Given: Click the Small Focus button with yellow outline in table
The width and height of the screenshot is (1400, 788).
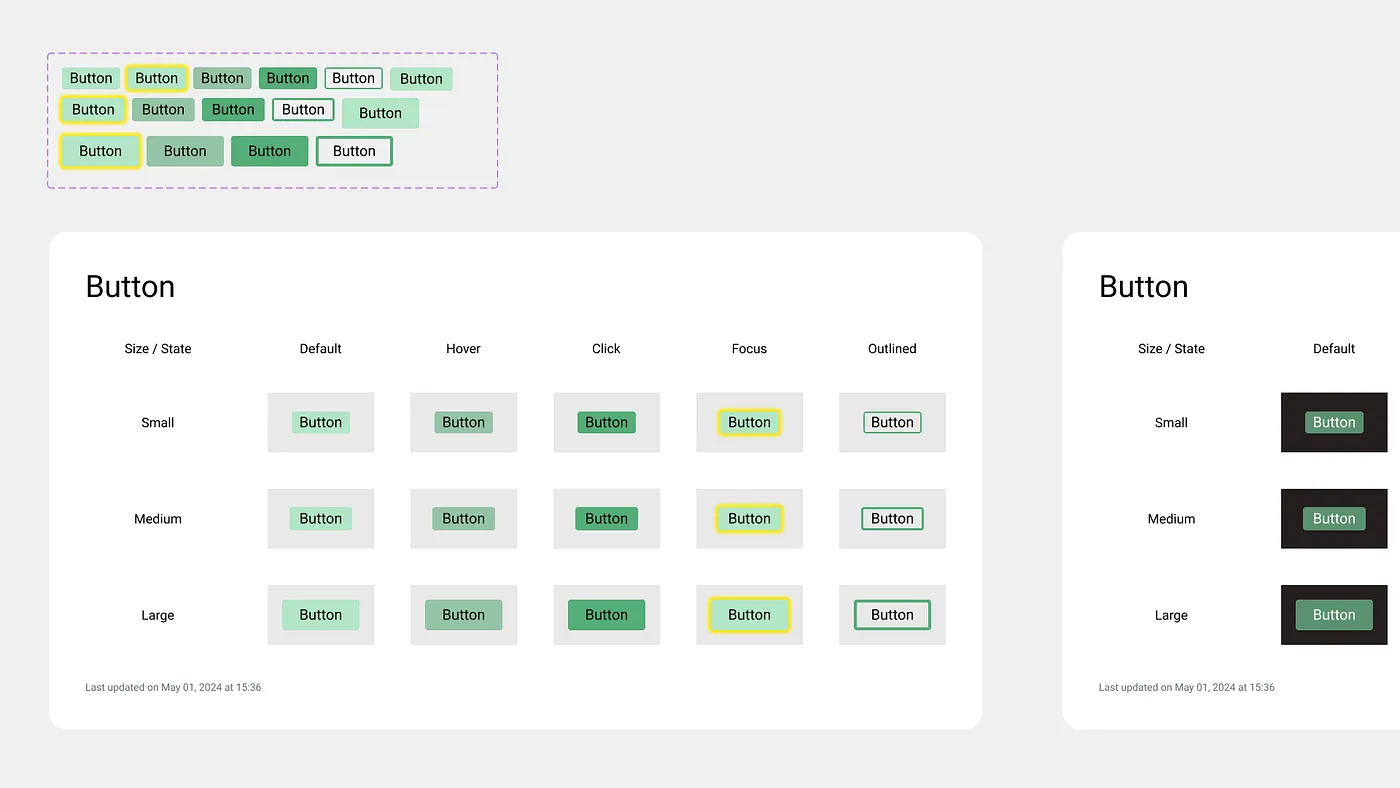Looking at the screenshot, I should pyautogui.click(x=749, y=422).
